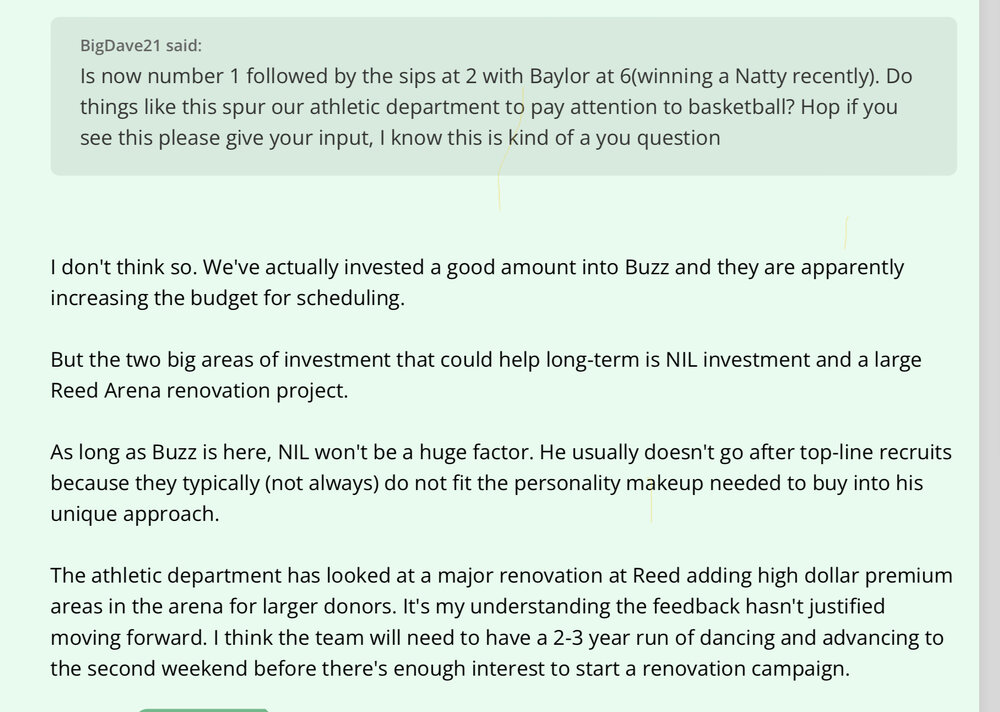The width and height of the screenshot is (1000, 712).
Task: Click the paragraph starting "As long as Buzz"
Action: [487, 483]
